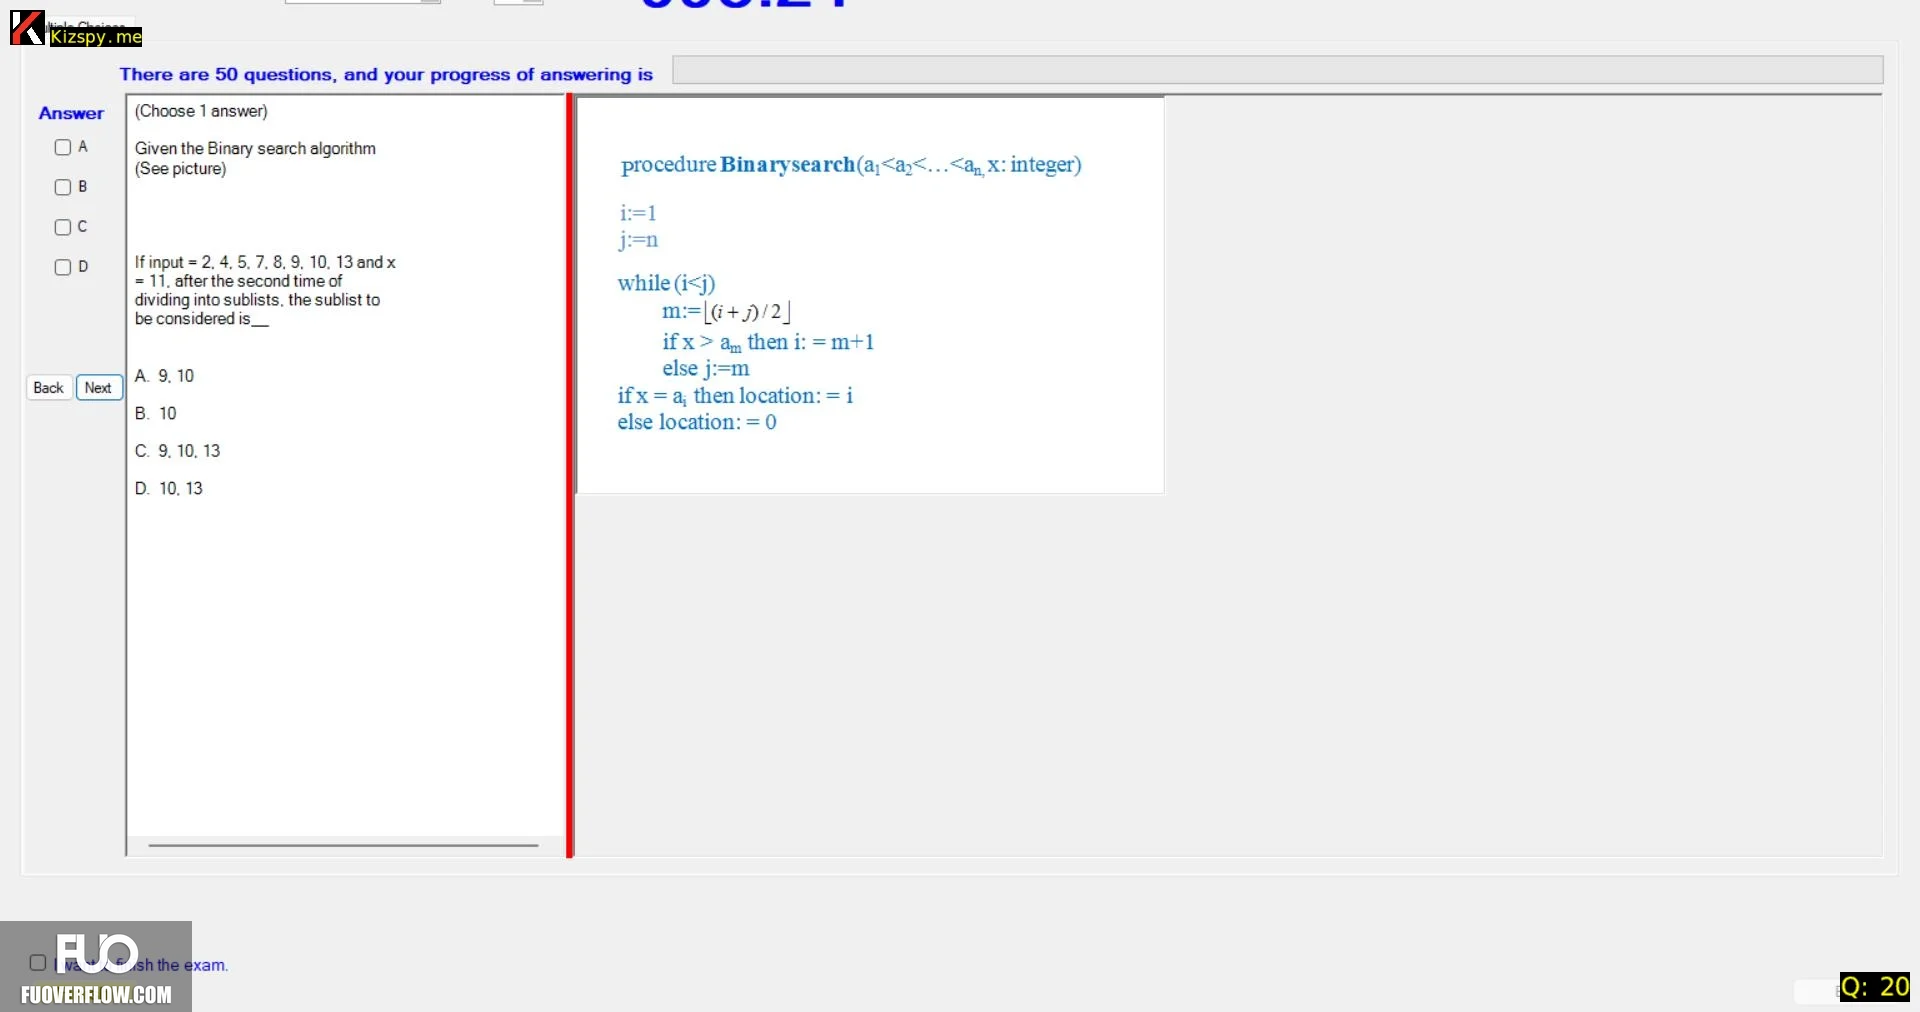Click the answering progress bar
This screenshot has width=1920, height=1012.
[x=1277, y=70]
